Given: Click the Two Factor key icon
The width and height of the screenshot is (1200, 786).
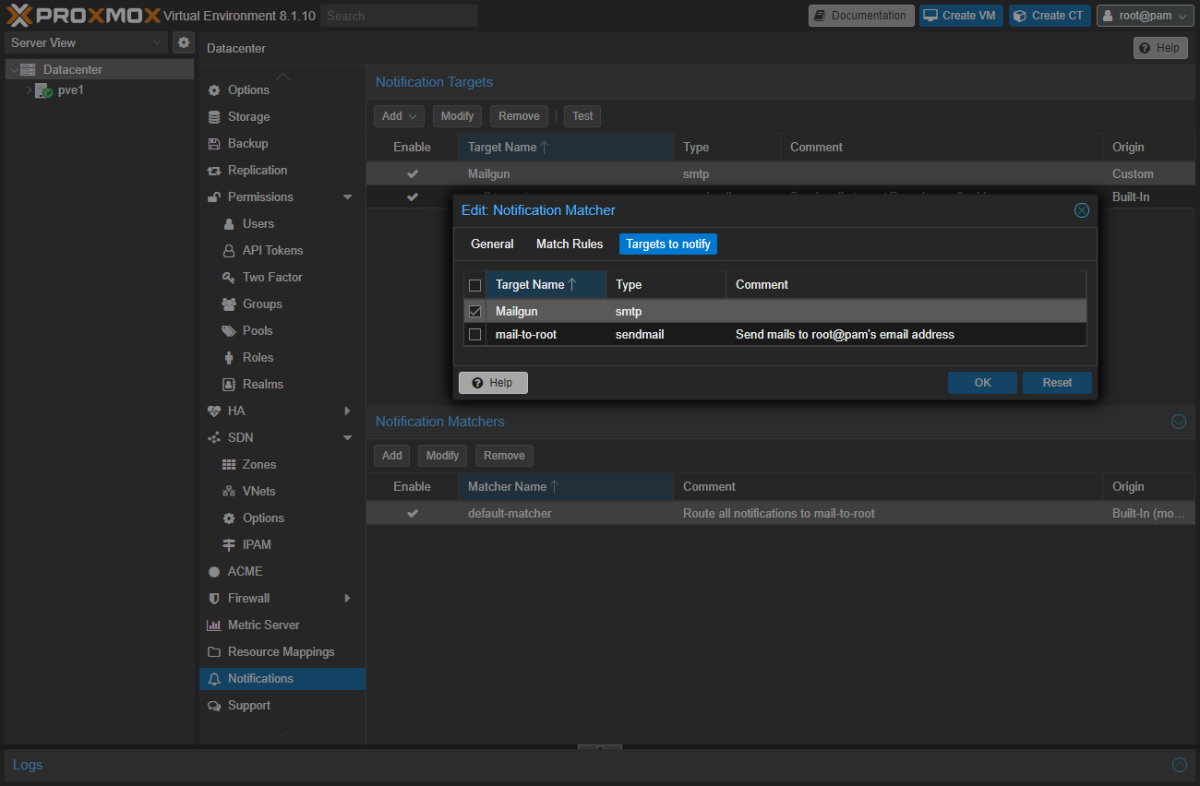Looking at the screenshot, I should [x=229, y=277].
